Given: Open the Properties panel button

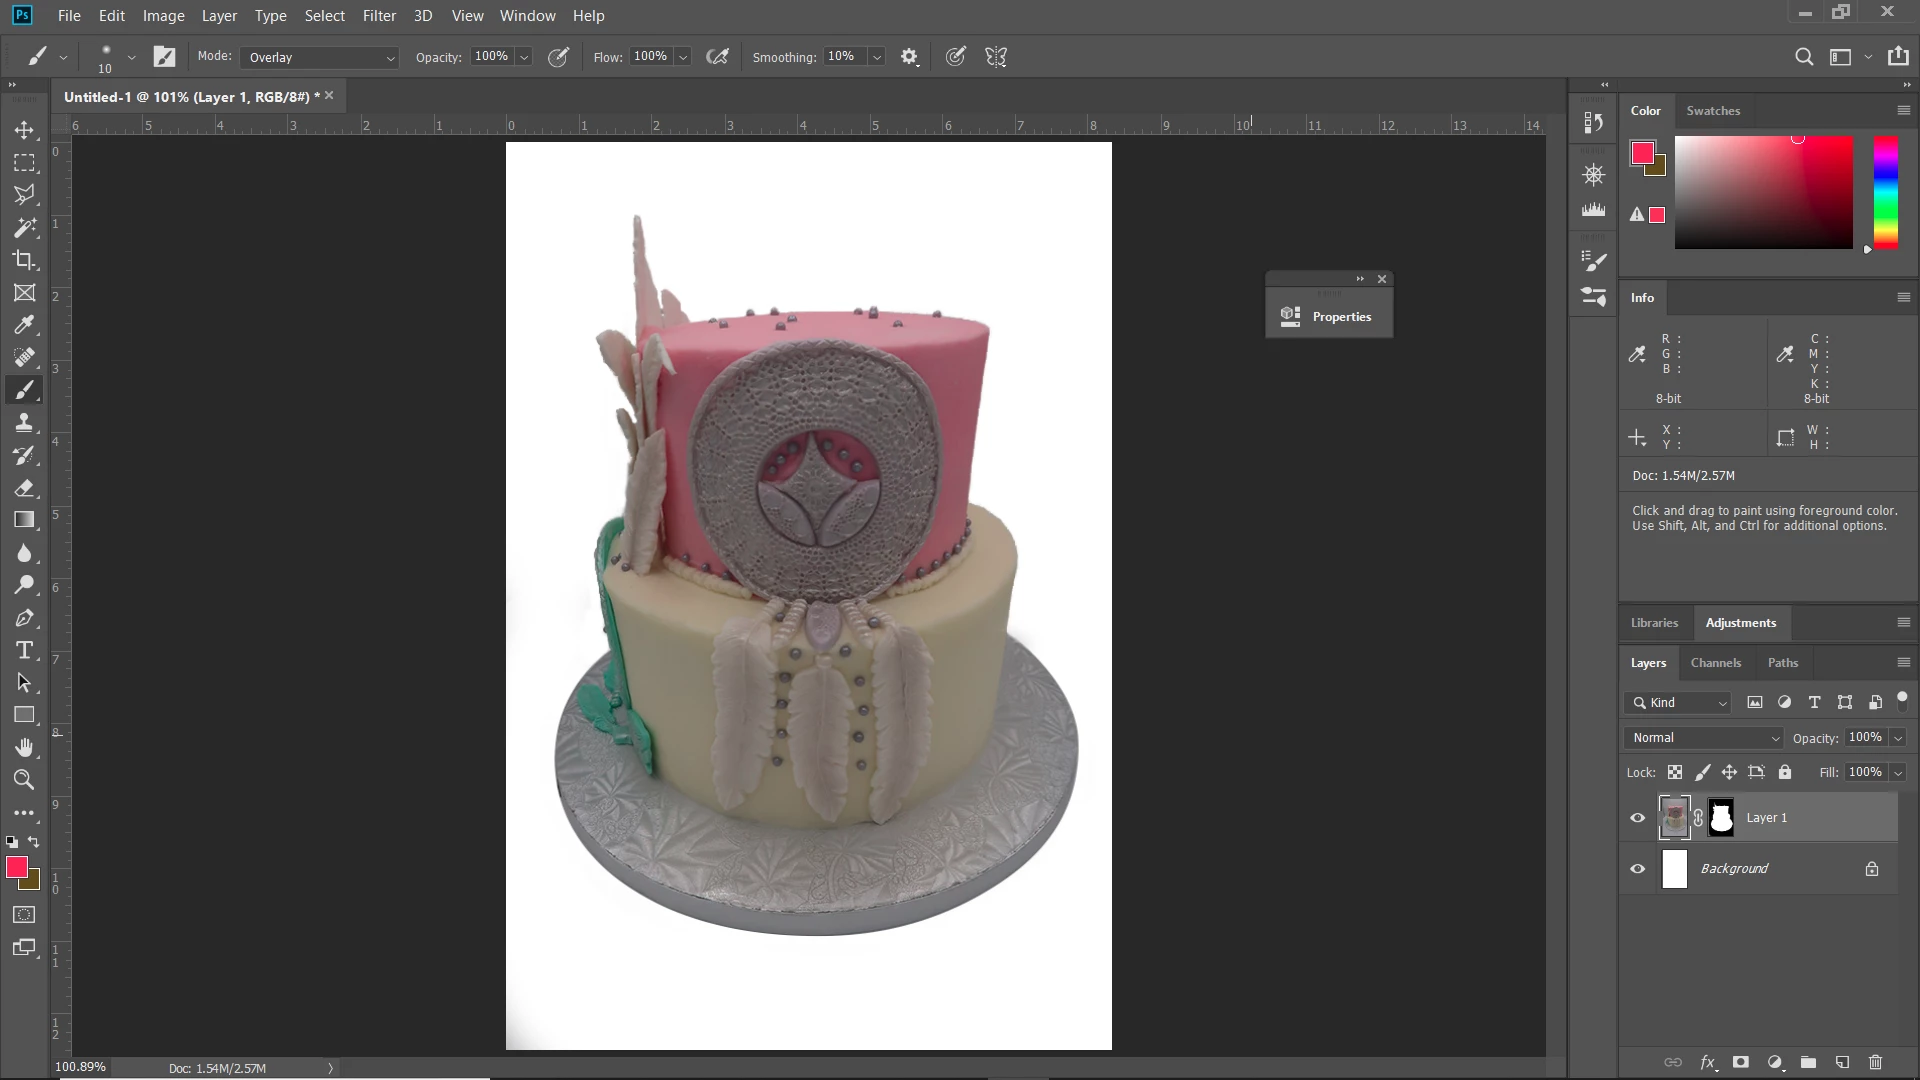Looking at the screenshot, I should 1329,317.
